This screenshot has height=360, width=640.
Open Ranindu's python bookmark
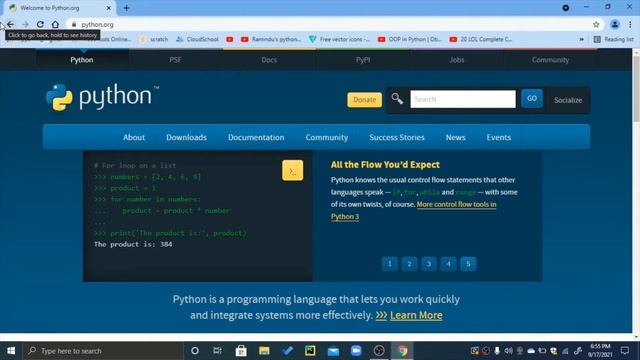pyautogui.click(x=271, y=39)
